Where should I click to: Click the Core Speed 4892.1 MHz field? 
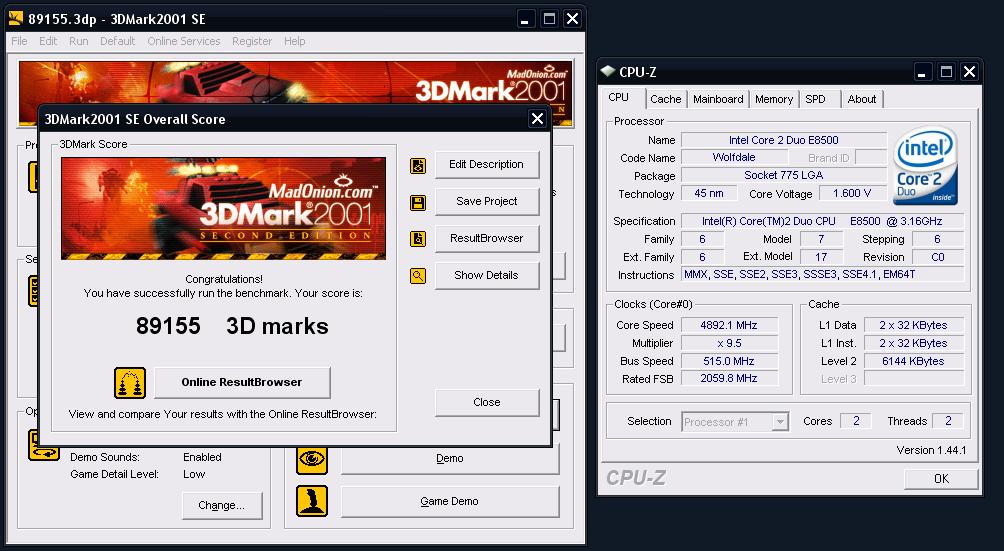pos(729,325)
